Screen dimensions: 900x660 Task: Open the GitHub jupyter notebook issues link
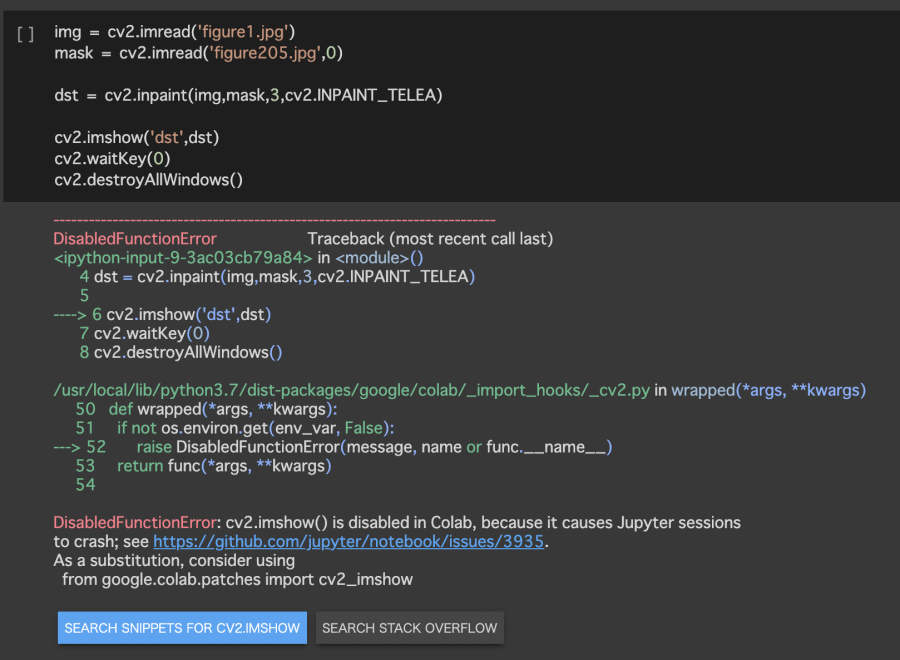[350, 542]
